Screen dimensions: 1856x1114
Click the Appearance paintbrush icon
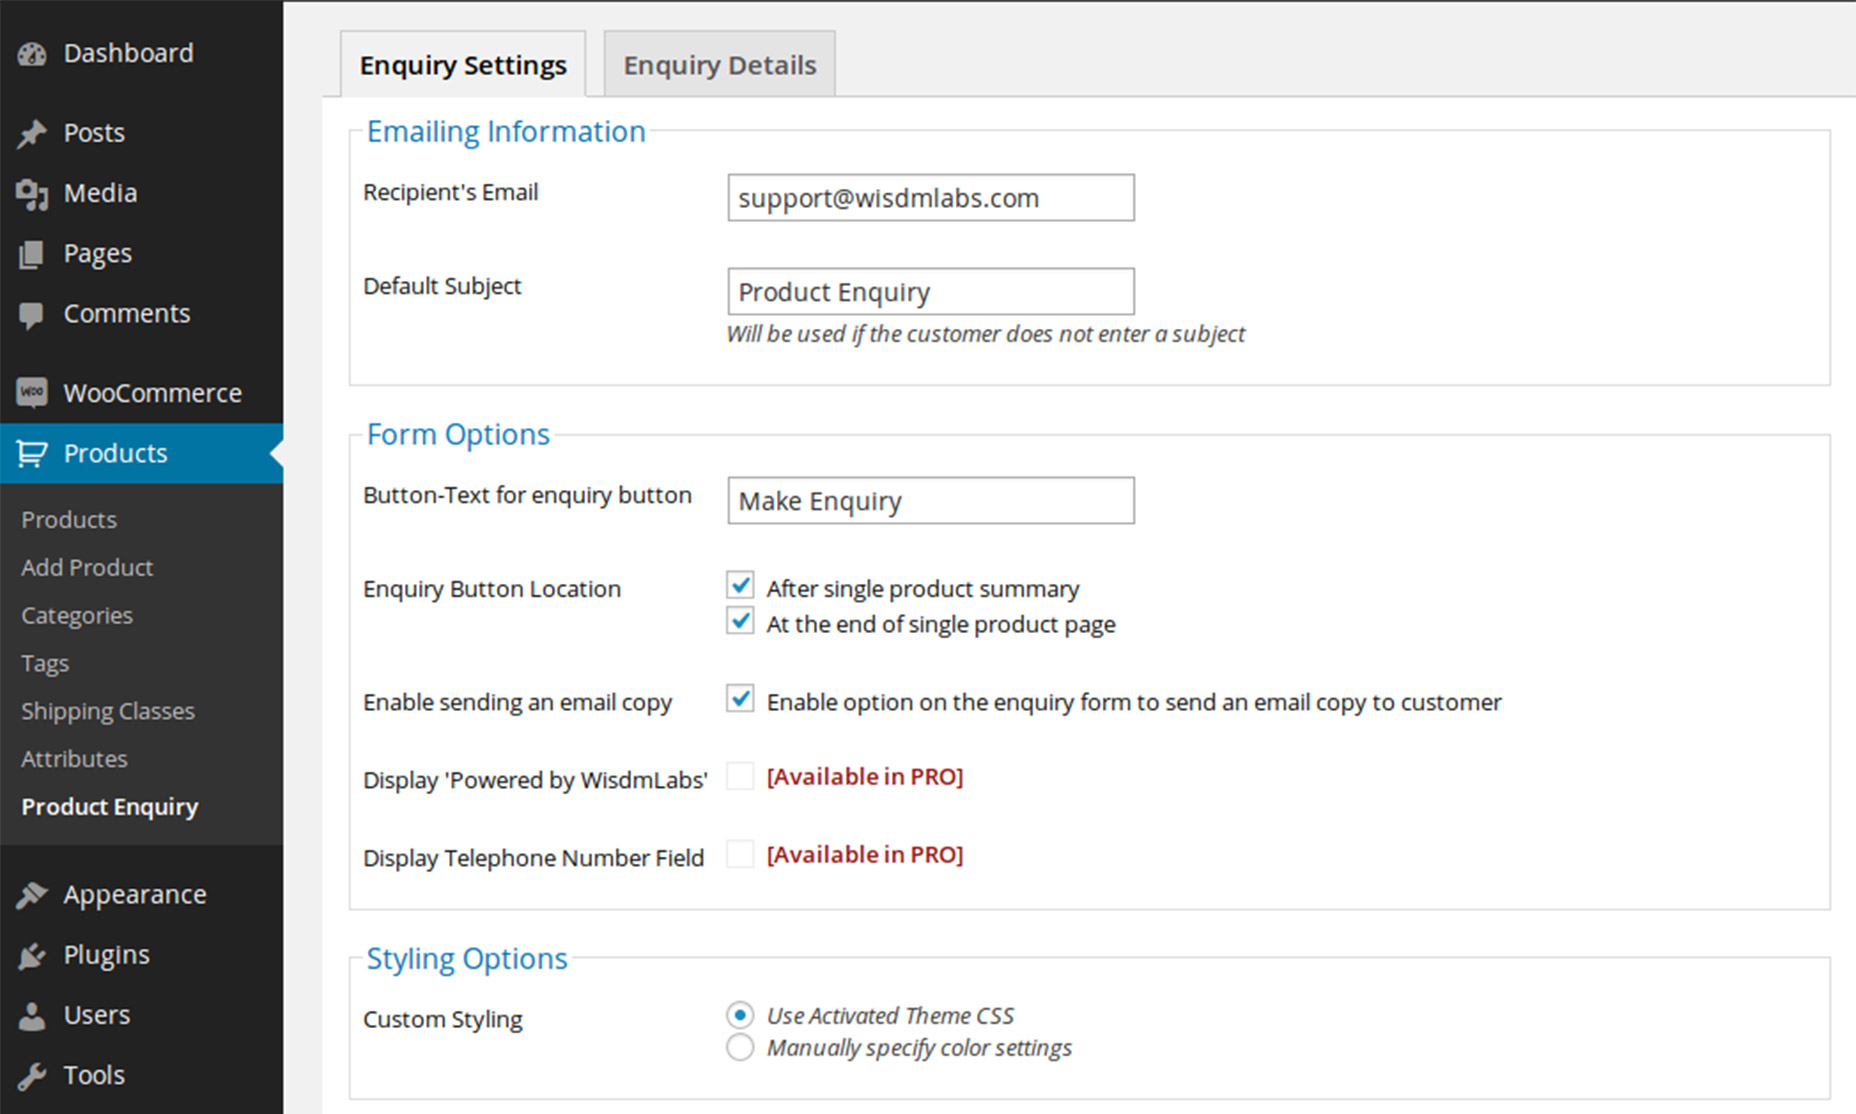tap(32, 895)
